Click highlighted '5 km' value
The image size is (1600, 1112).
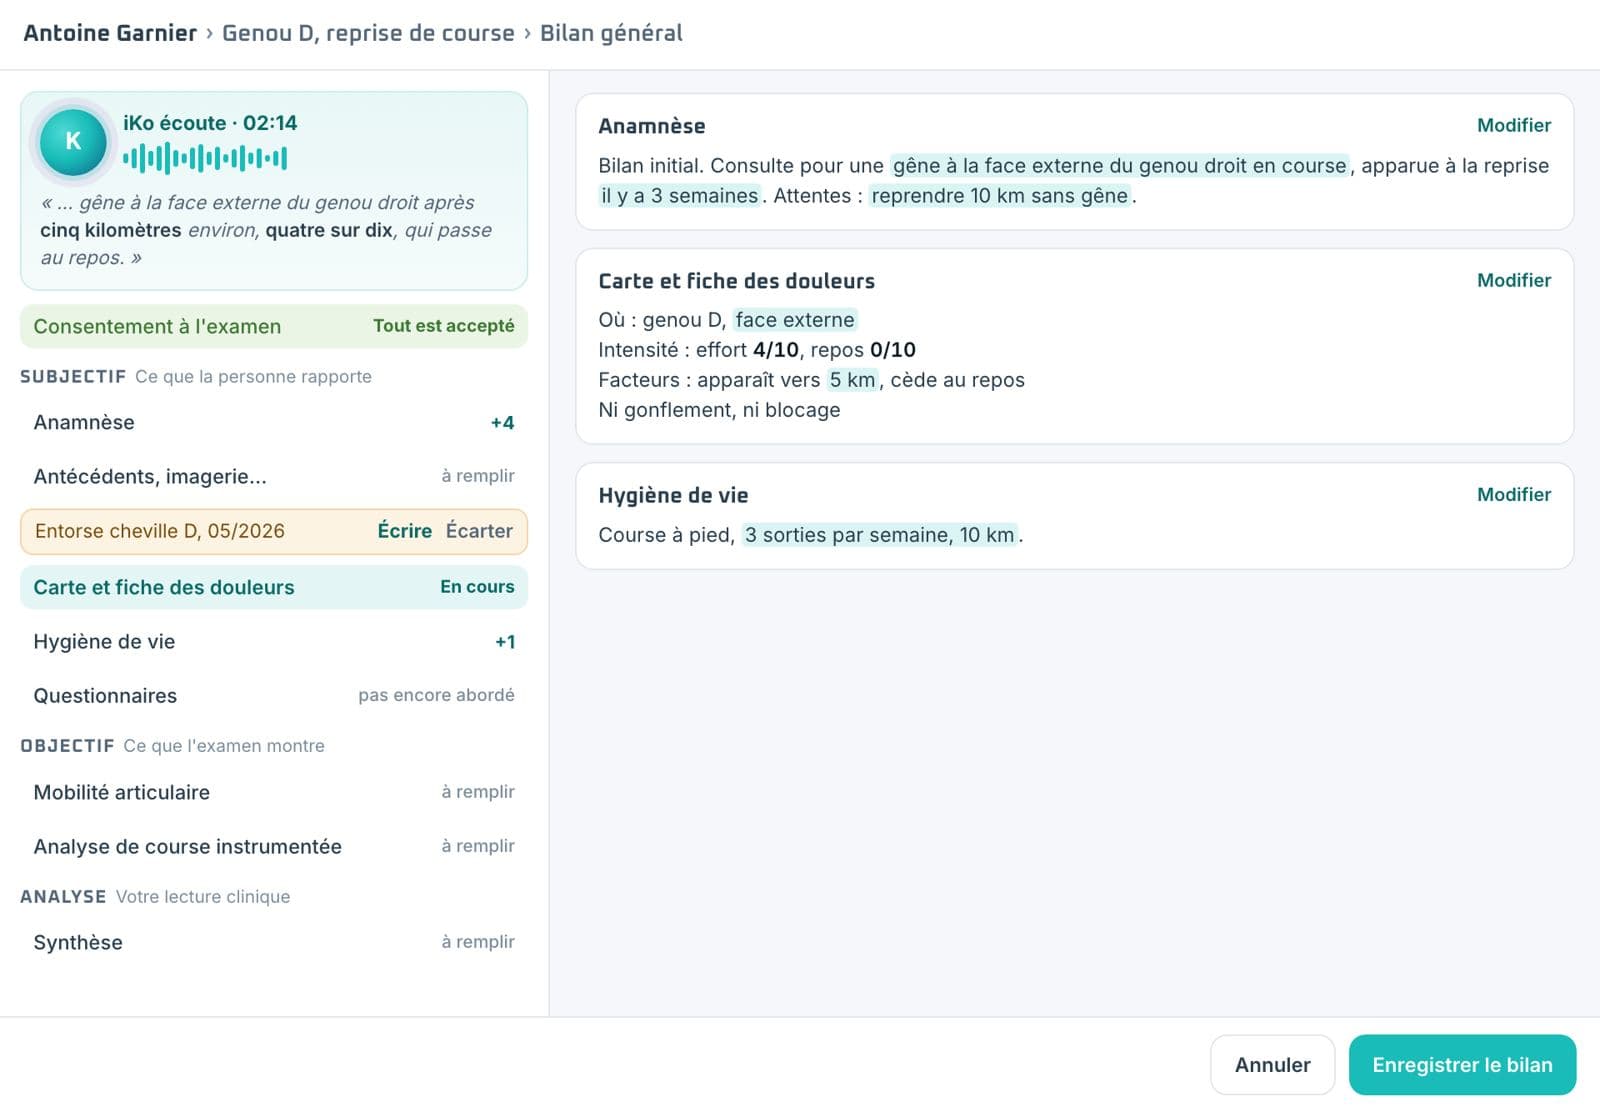(852, 380)
